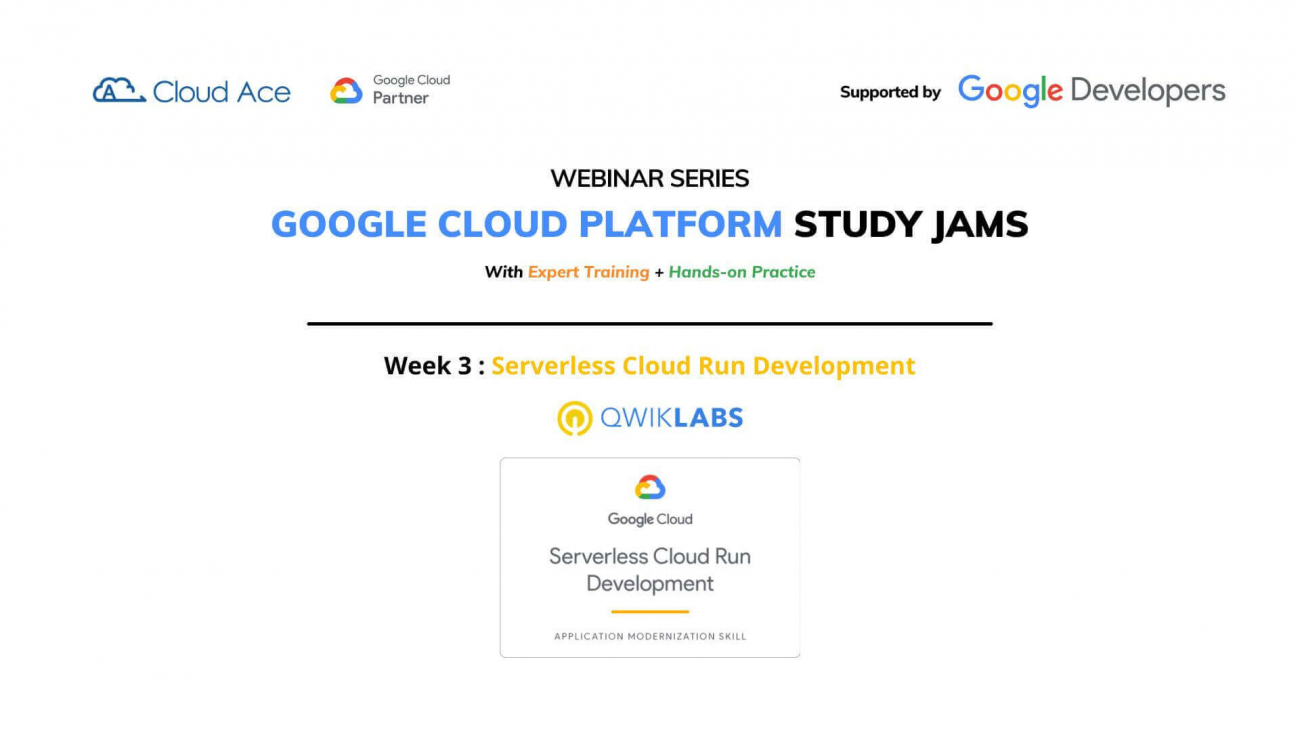Click the APPLICATION MODERNIZATION SKILL caption
This screenshot has height=731, width=1300.
(x=649, y=635)
